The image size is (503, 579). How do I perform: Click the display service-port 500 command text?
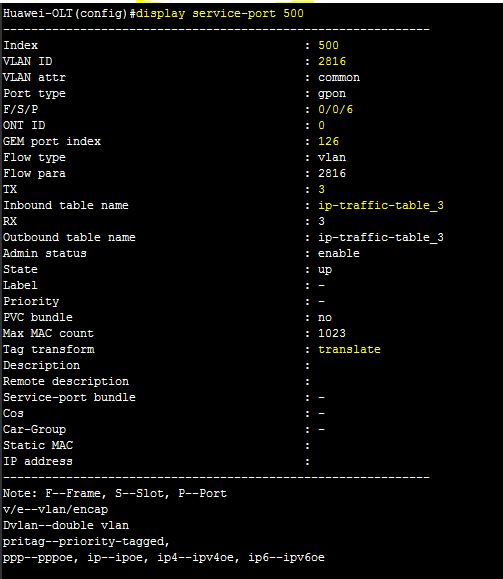point(220,14)
